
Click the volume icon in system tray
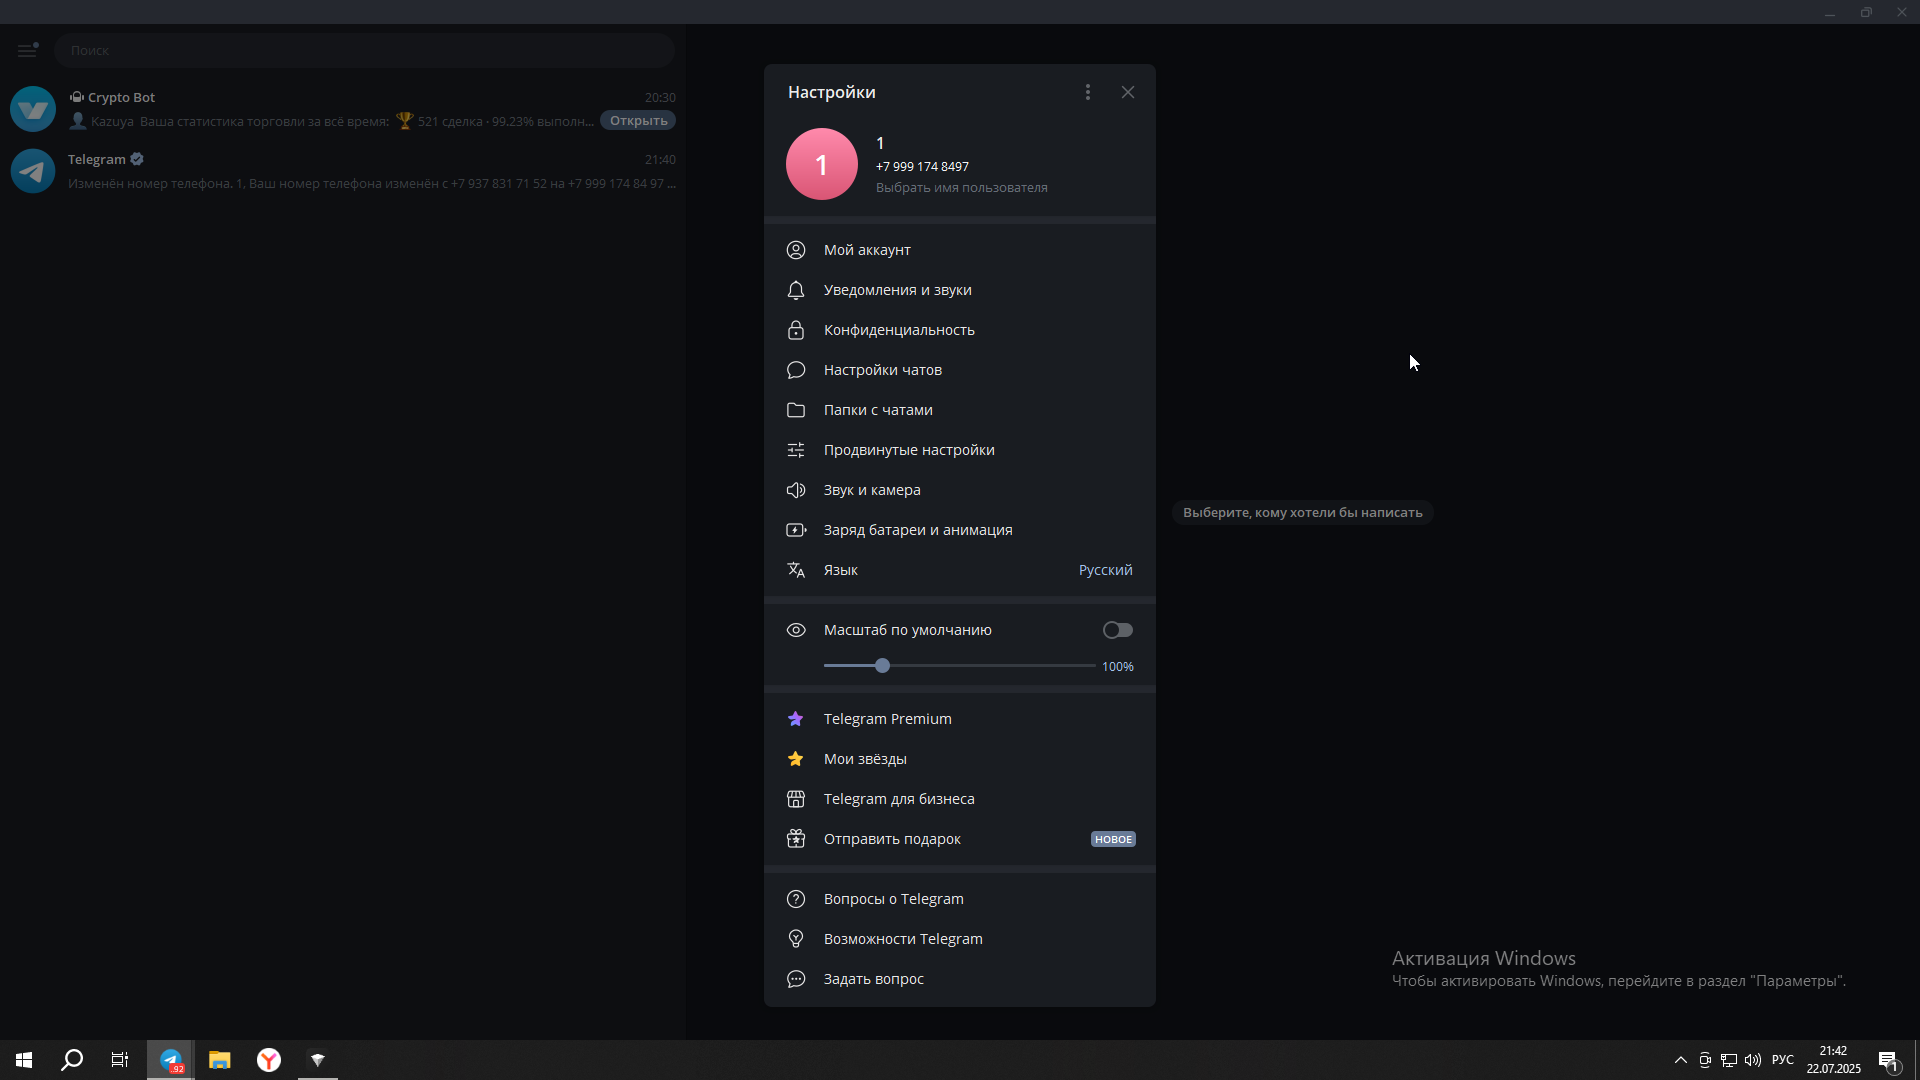(1753, 1060)
